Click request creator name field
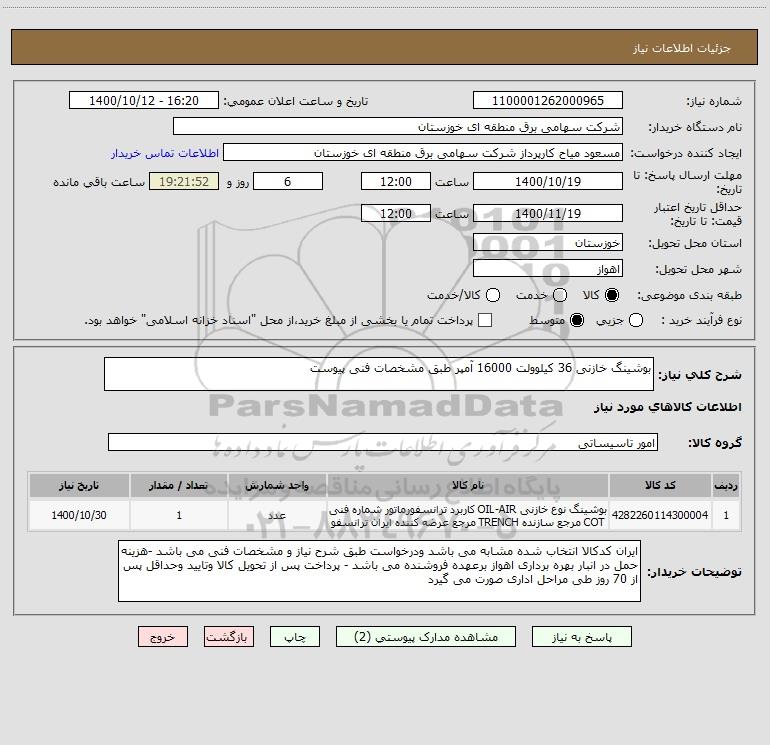 click(x=423, y=153)
